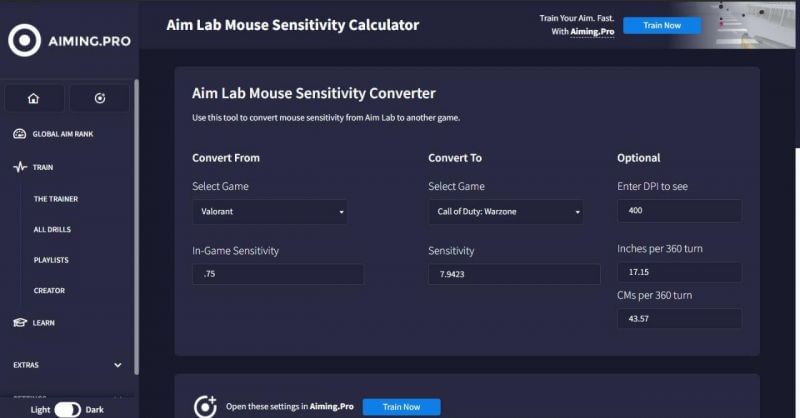Click the Learn graduation cap icon
Screen dimensions: 800x418
pyautogui.click(x=19, y=323)
